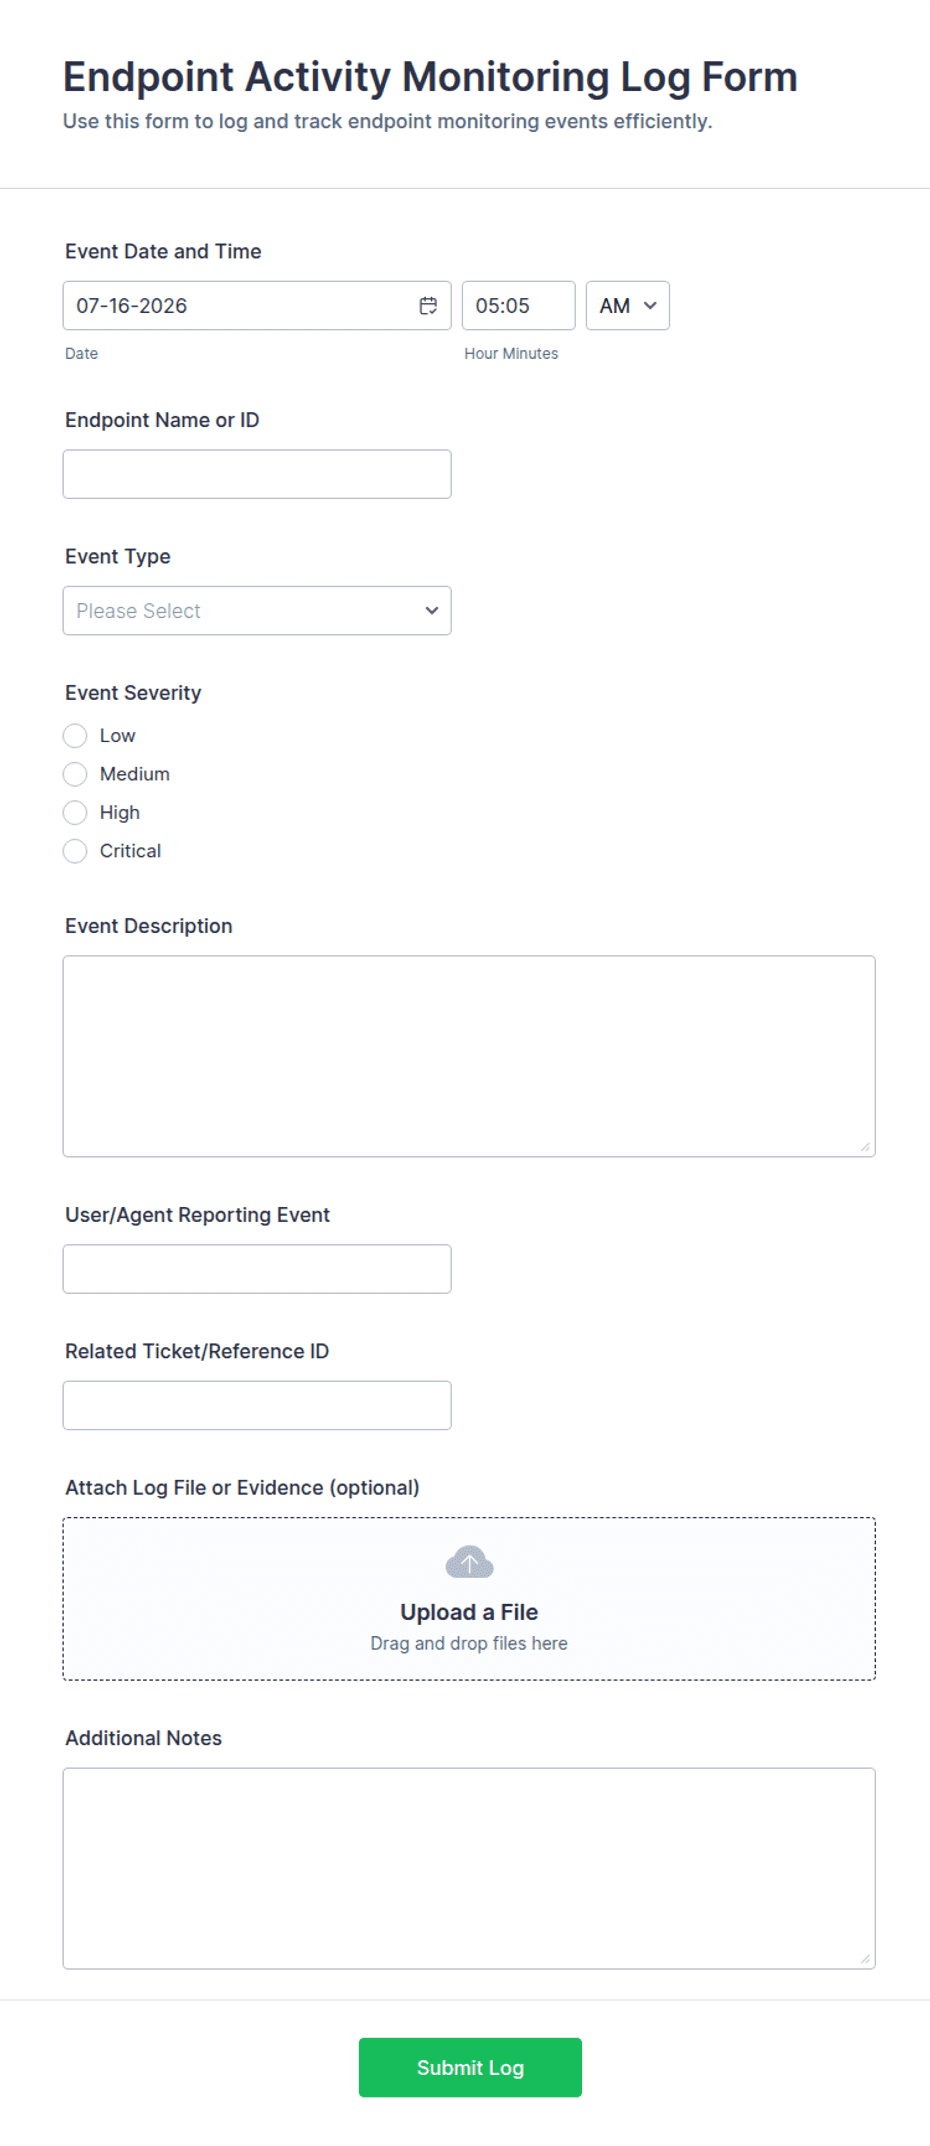The image size is (930, 2146).
Task: Click the Hour Minutes time field
Action: coord(519,306)
